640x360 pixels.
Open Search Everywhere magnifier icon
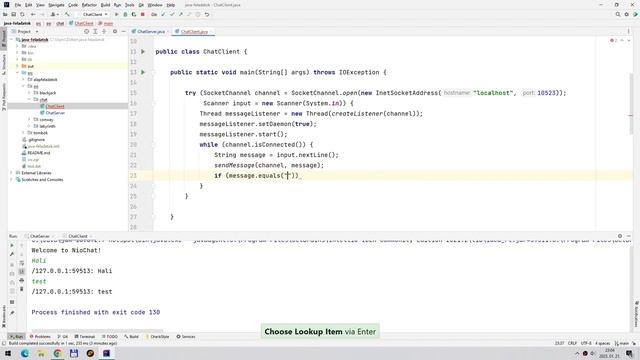[618, 14]
